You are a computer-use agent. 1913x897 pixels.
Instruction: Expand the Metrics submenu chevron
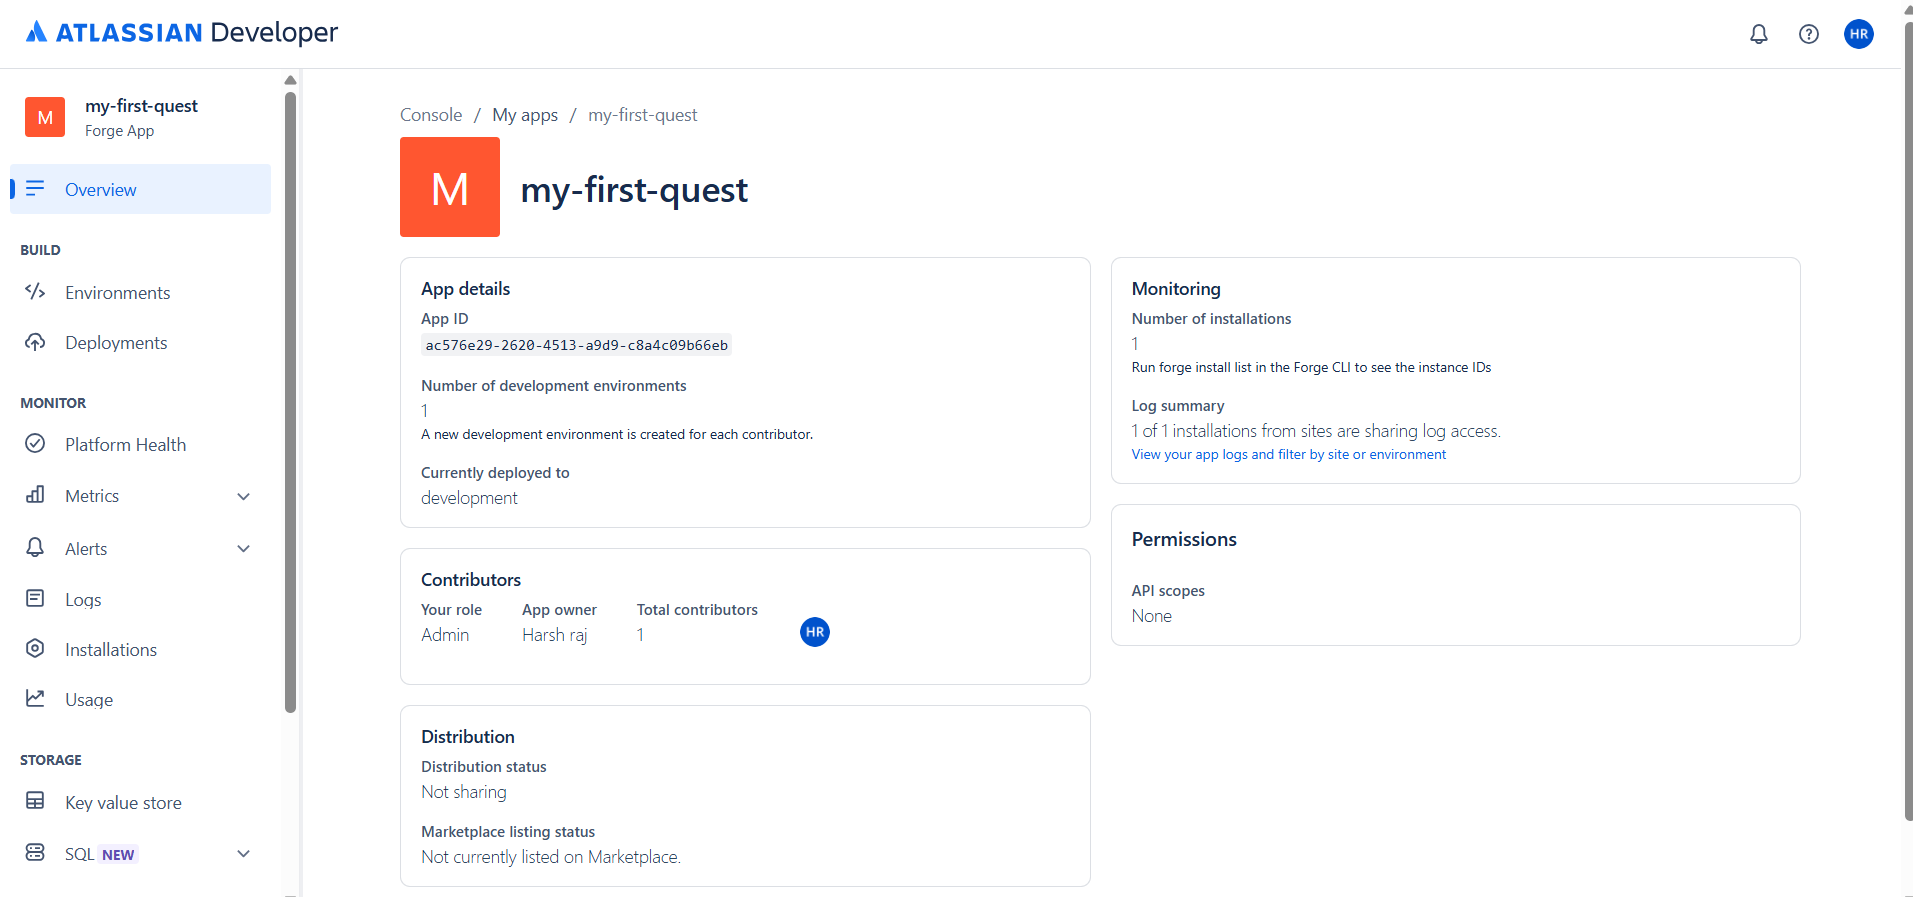coord(243,496)
